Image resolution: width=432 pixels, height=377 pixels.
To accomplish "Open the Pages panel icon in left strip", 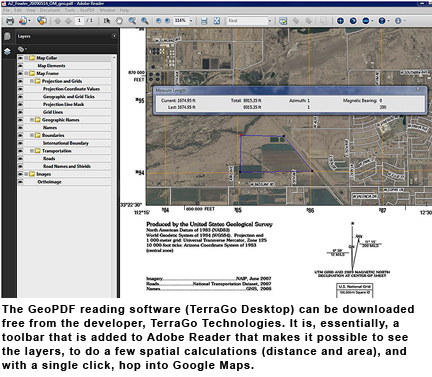I will pos(7,36).
